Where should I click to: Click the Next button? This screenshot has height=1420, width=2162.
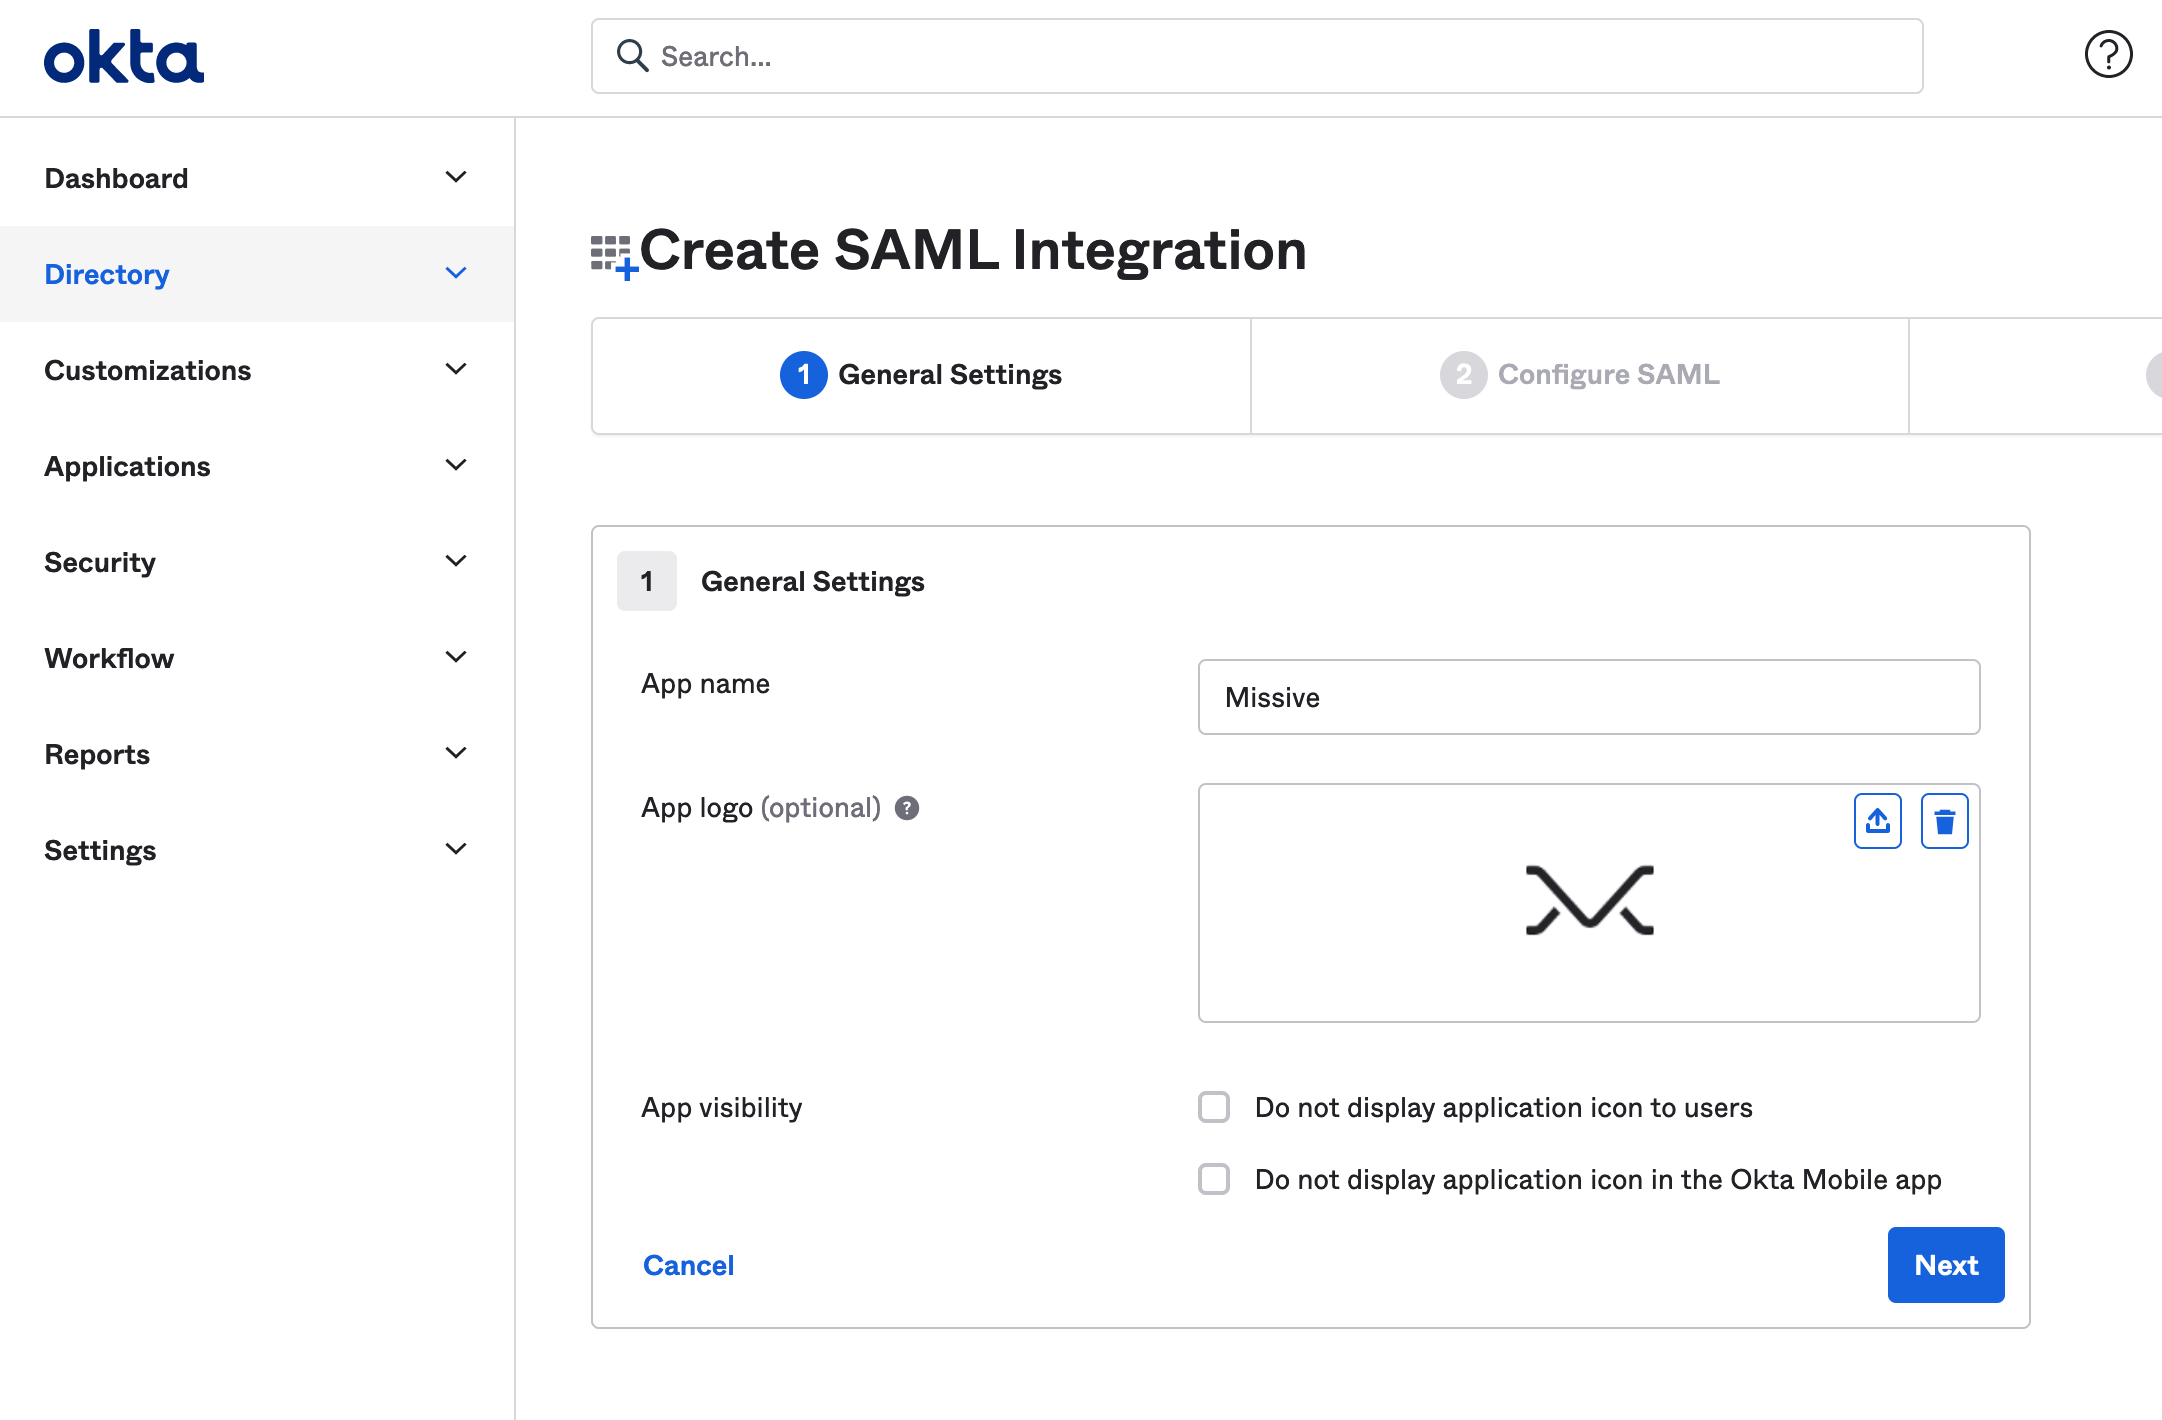[1945, 1265]
